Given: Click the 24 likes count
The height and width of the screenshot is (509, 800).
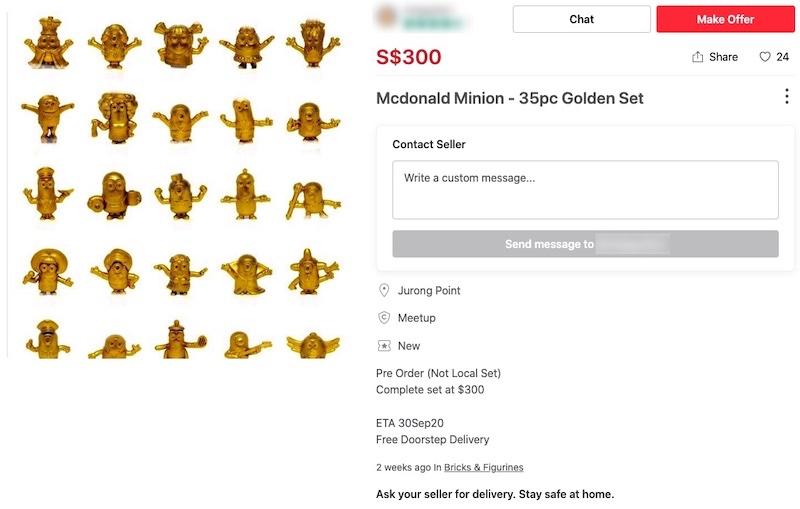Looking at the screenshot, I should (782, 57).
